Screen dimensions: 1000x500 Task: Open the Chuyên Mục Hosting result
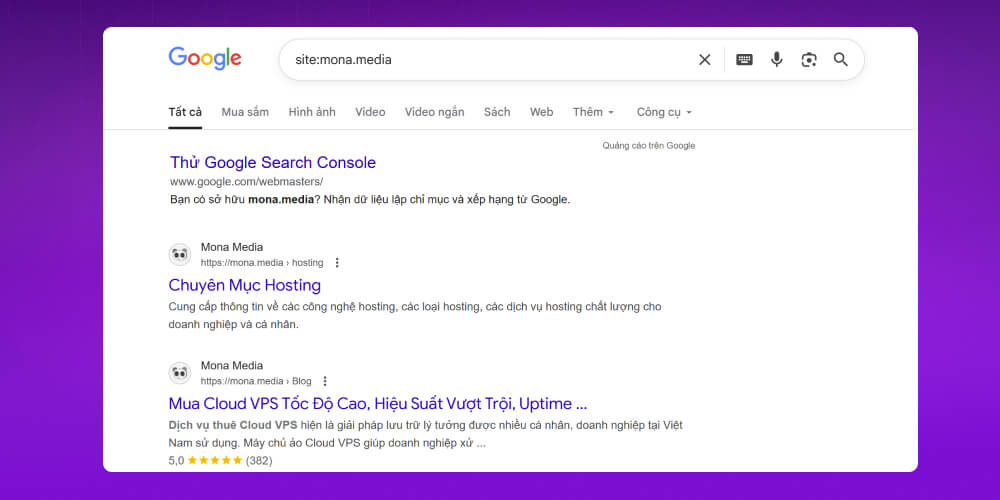pos(245,285)
